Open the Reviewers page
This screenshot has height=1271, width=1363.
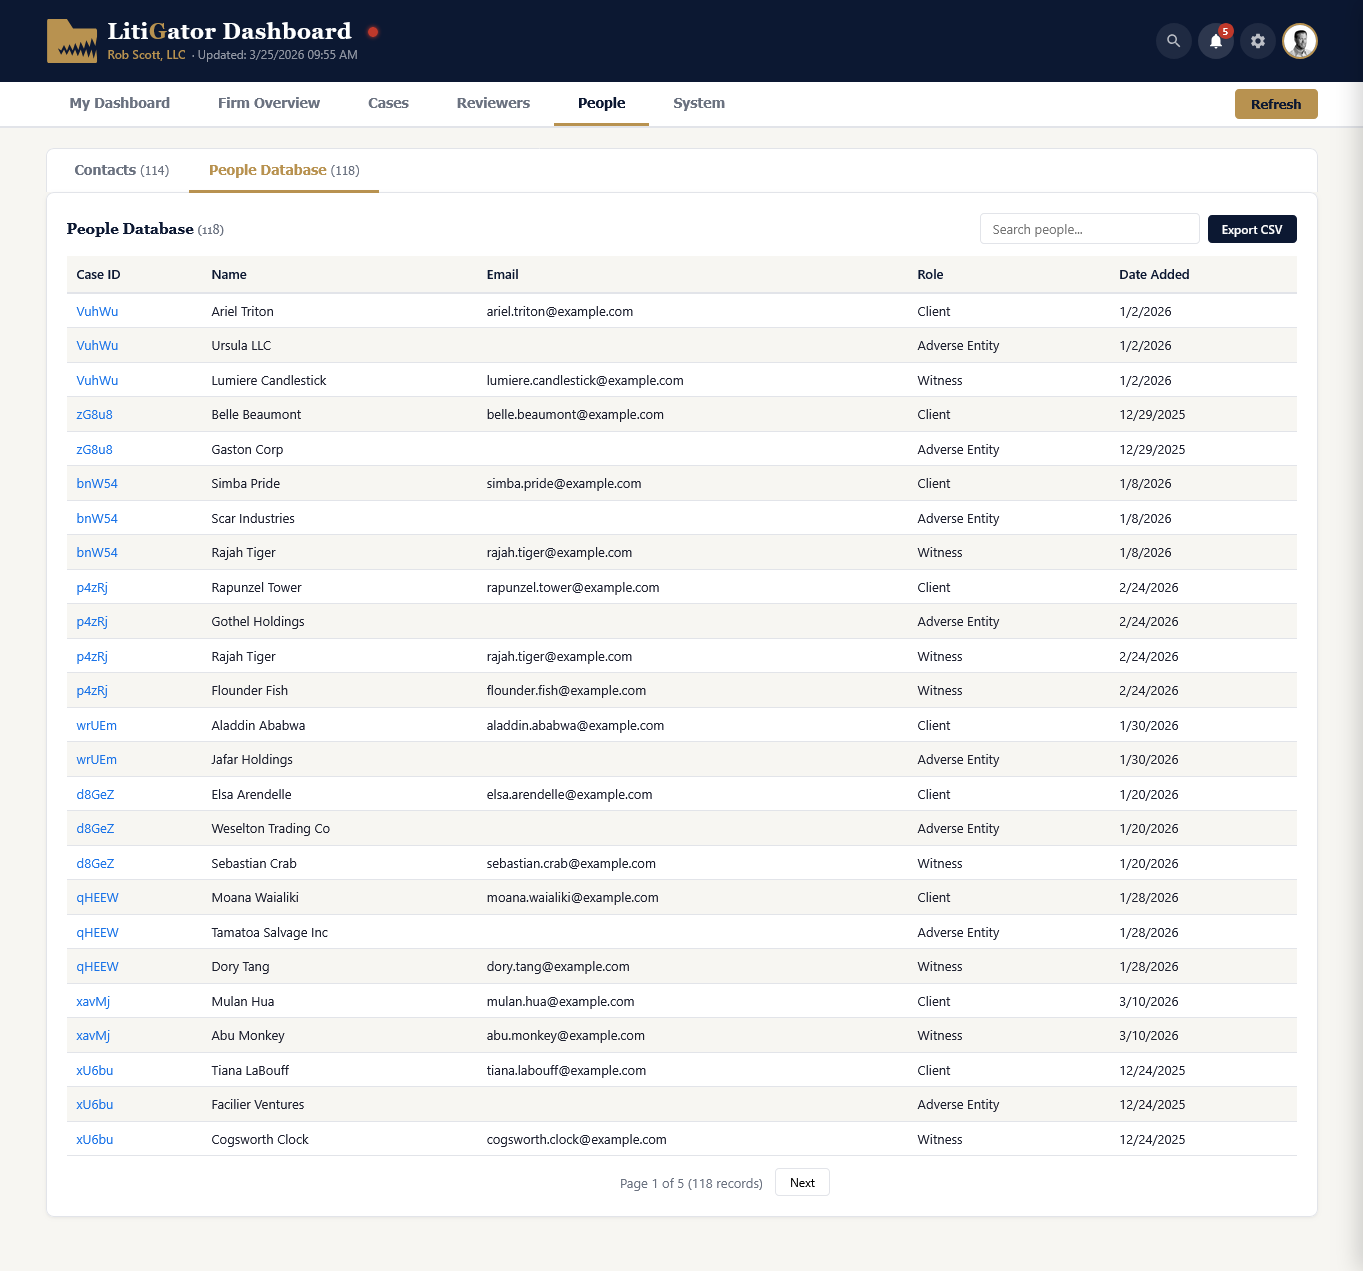pos(493,103)
